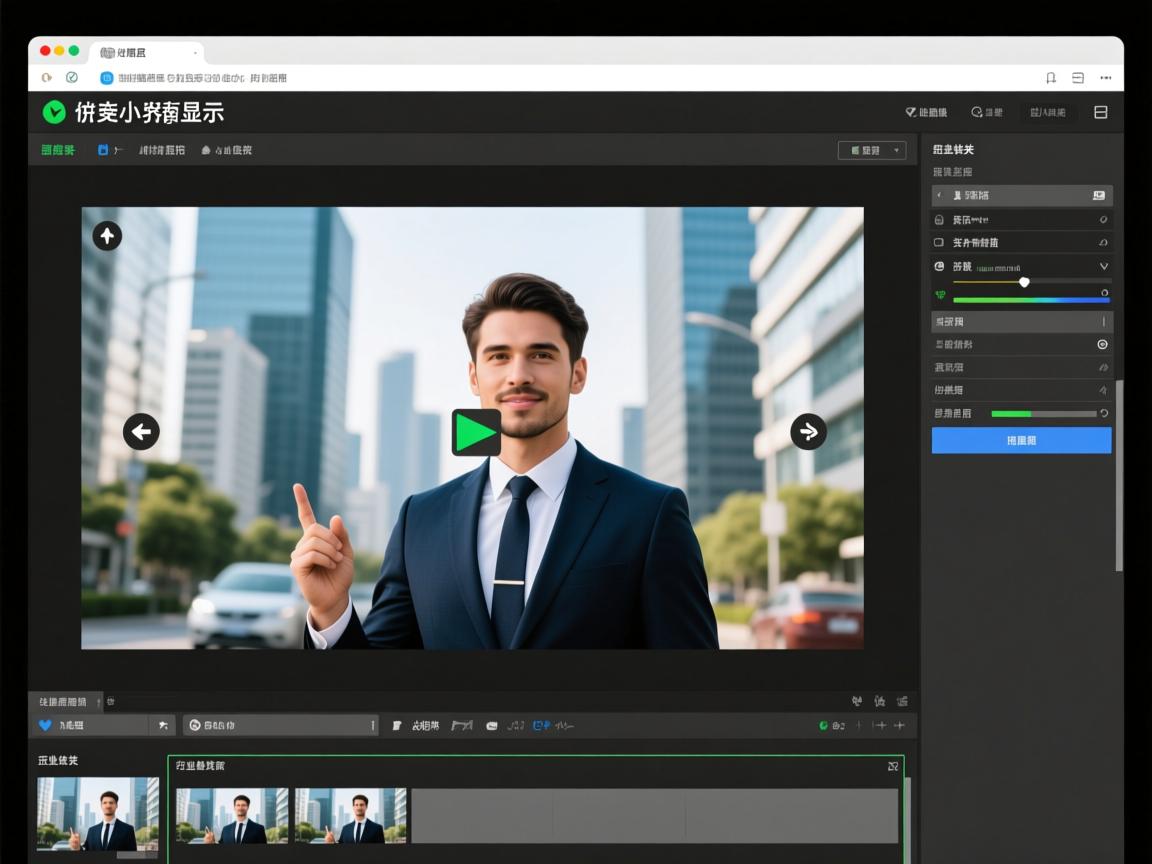Screen dimensions: 1152x864
Task: Toggle the green status dot in the timeline toolbar
Action: [x=823, y=725]
